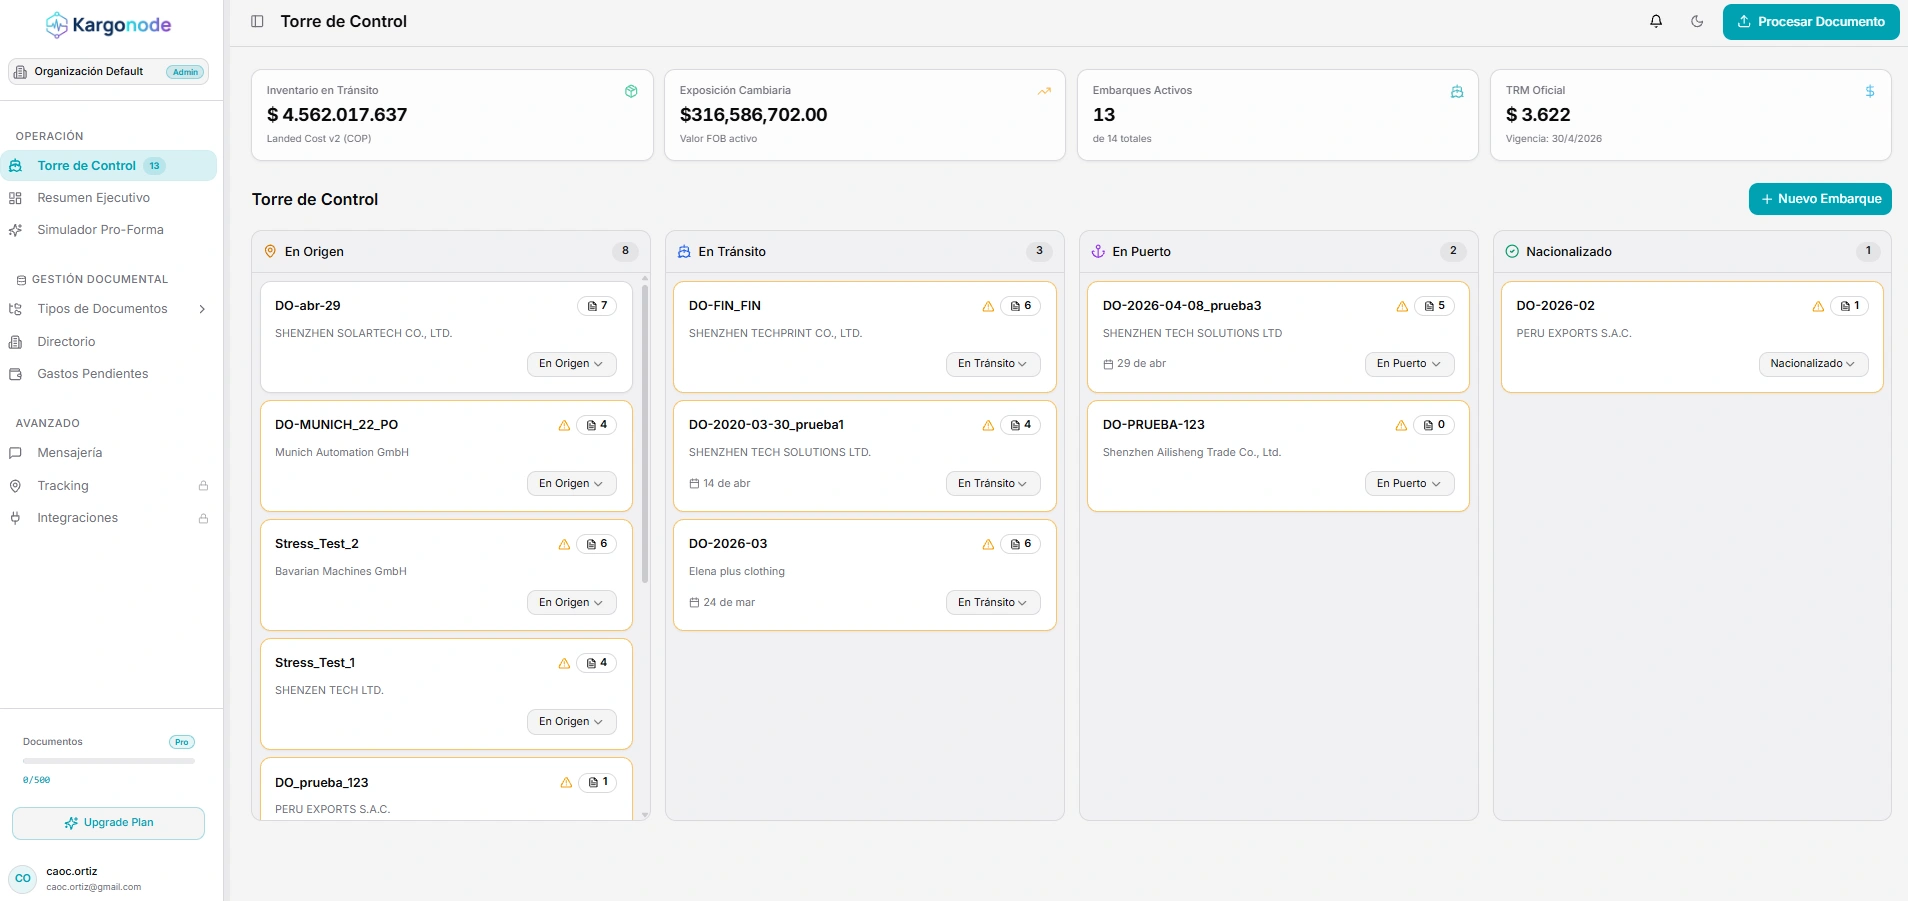Click warning icon on DO-2026-02 card
The height and width of the screenshot is (901, 1908).
pyautogui.click(x=1818, y=306)
